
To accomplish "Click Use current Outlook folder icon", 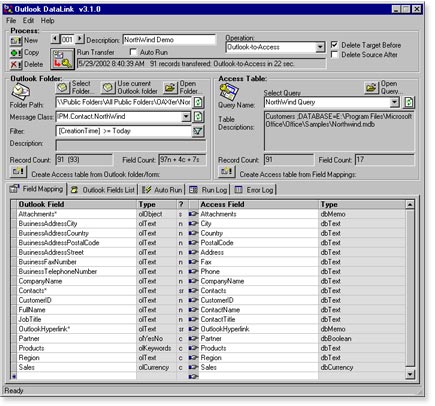I will point(108,88).
